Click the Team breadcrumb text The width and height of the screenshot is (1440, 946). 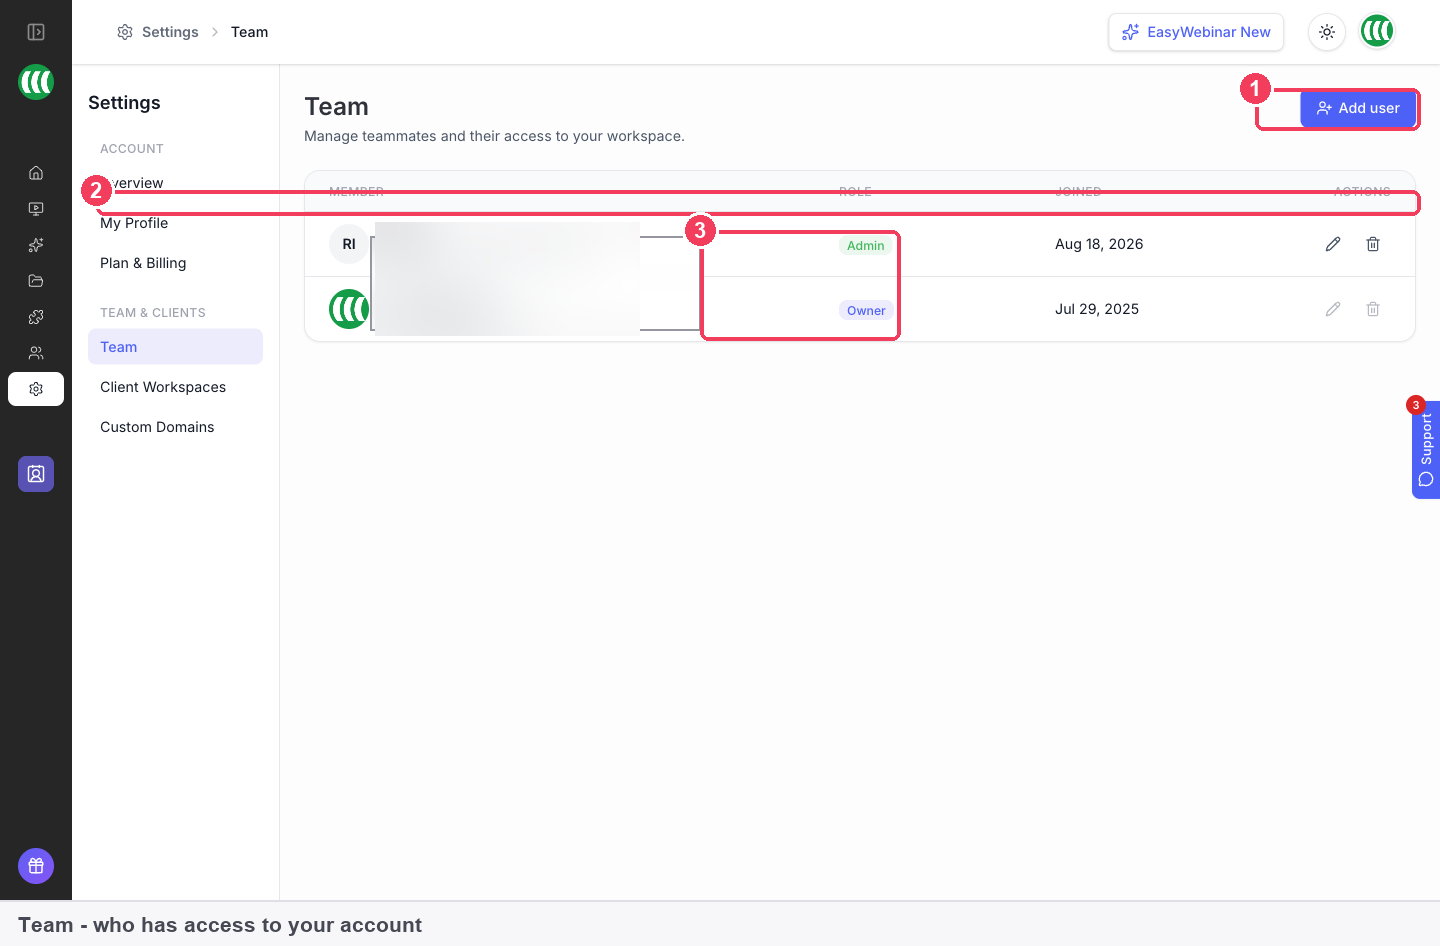tap(249, 32)
